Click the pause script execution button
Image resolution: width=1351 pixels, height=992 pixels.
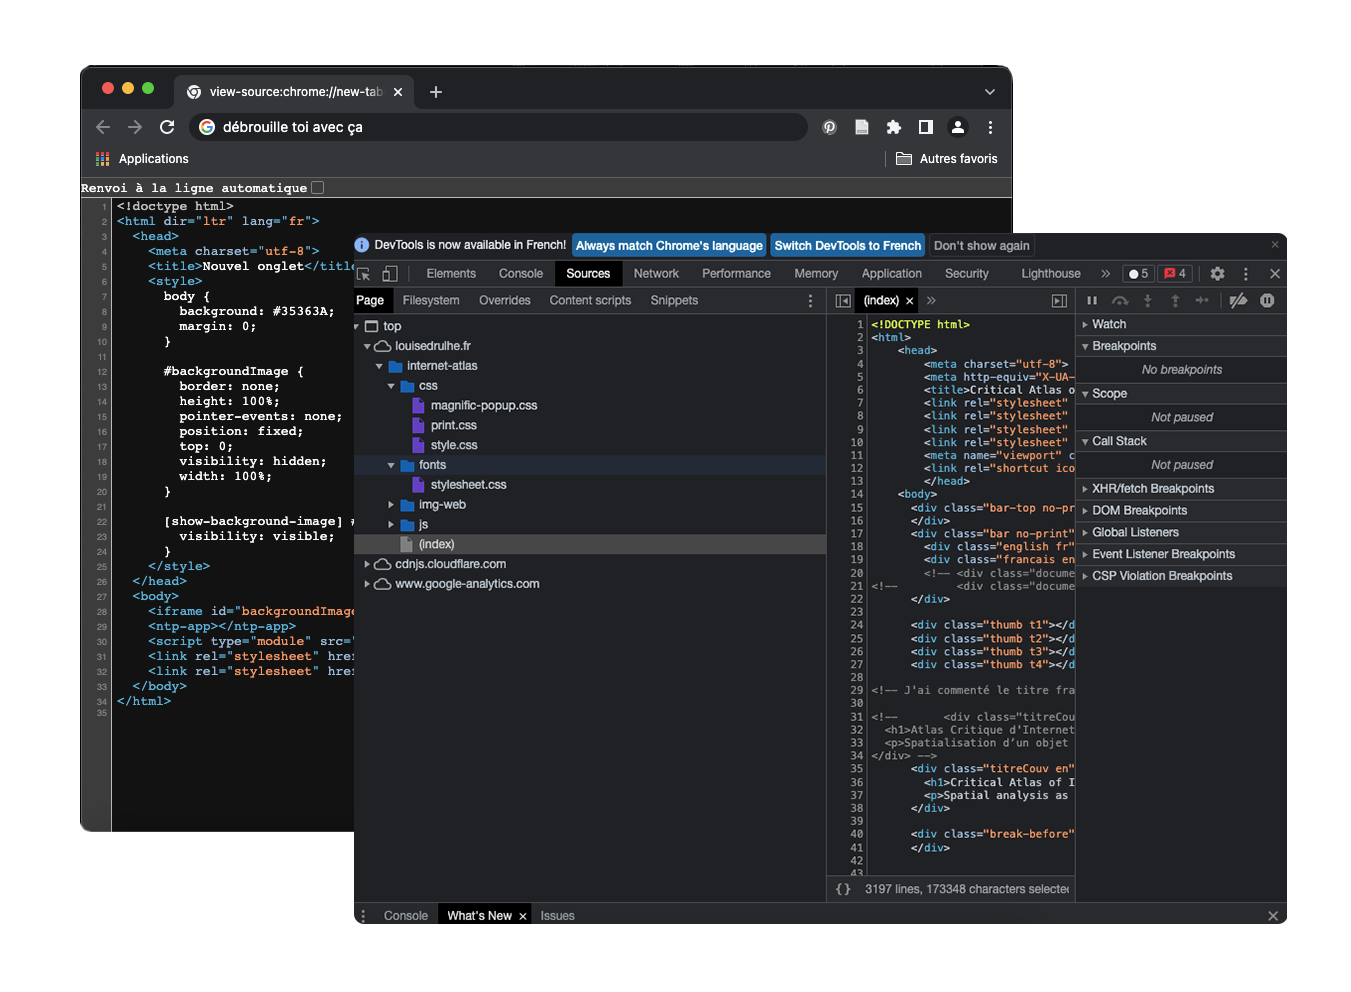[1092, 301]
